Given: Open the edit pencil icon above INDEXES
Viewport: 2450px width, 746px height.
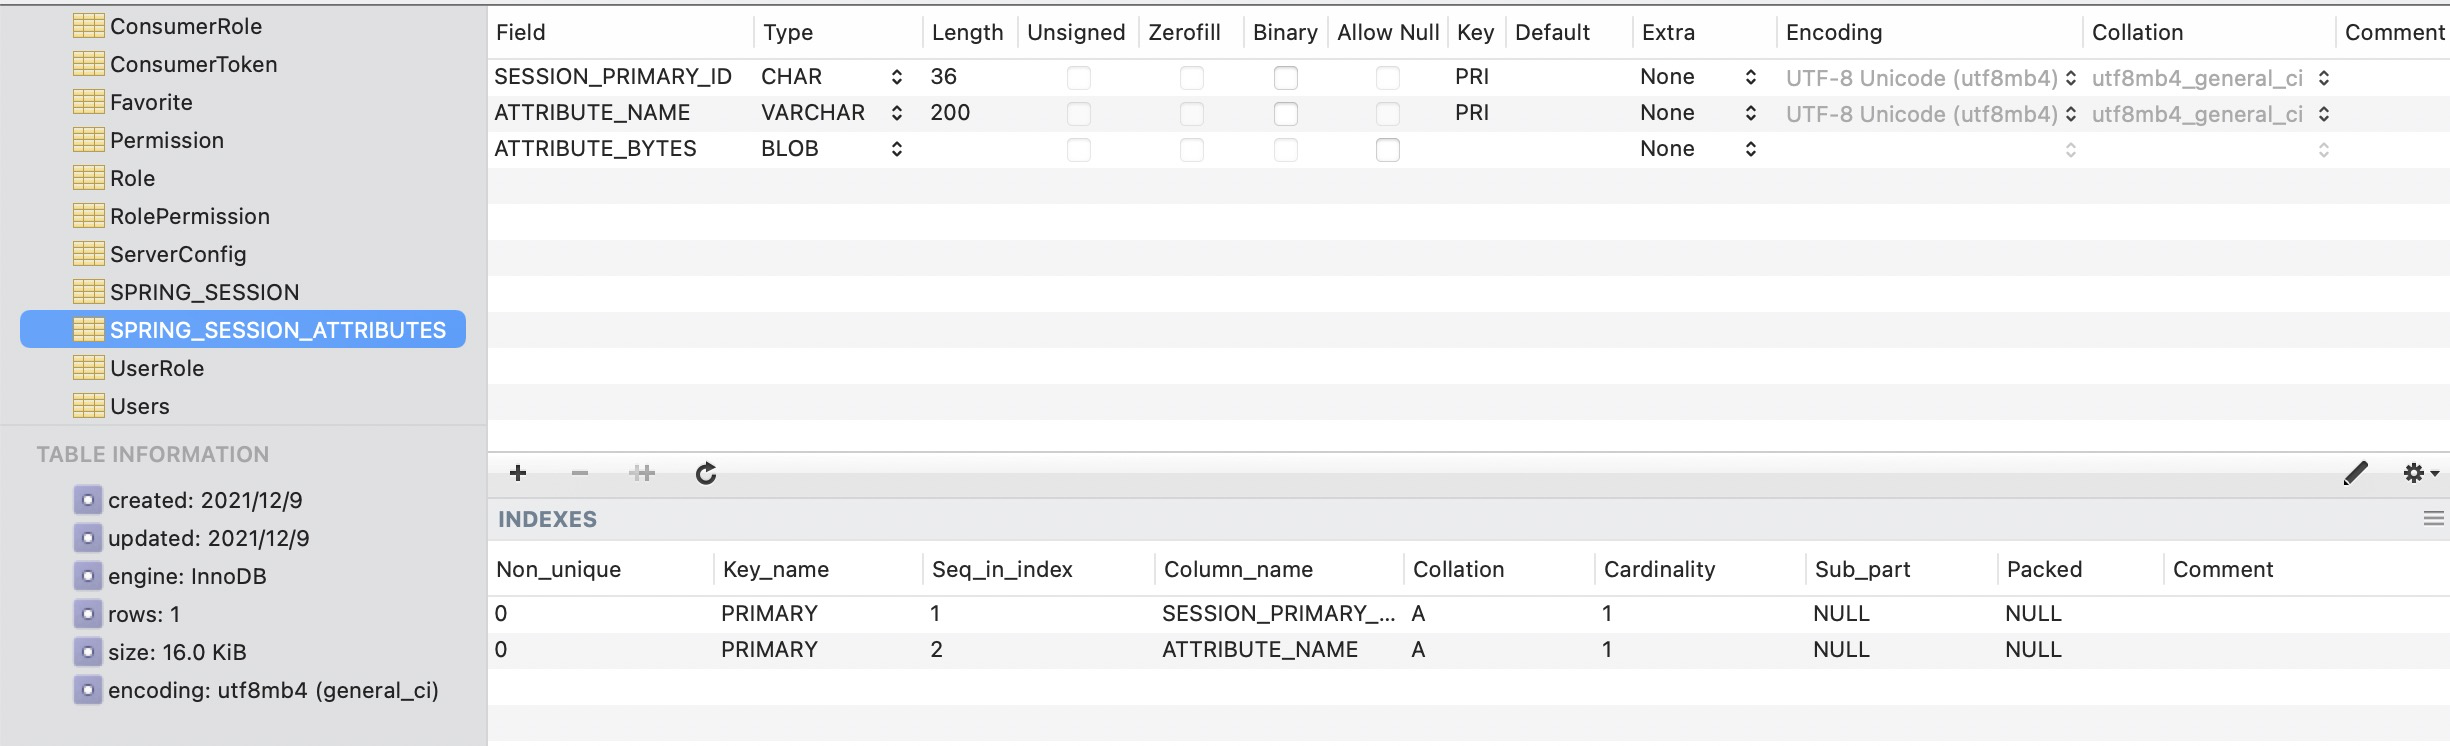Looking at the screenshot, I should click(x=2357, y=472).
